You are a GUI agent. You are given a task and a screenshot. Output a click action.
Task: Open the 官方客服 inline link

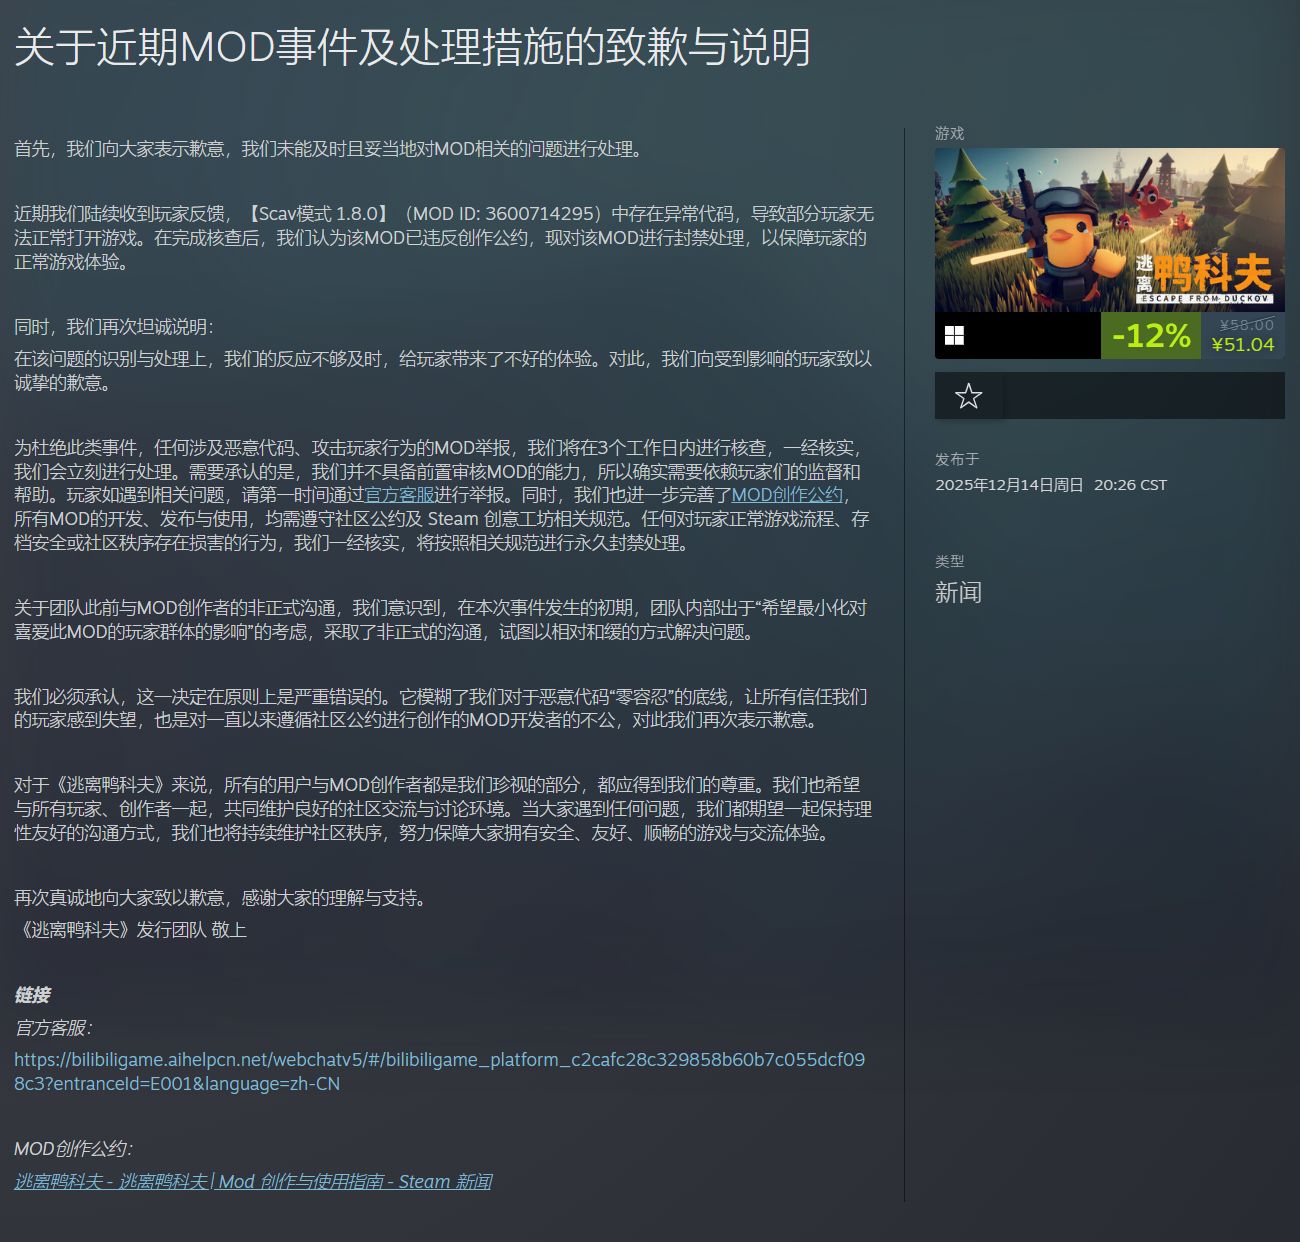[399, 495]
